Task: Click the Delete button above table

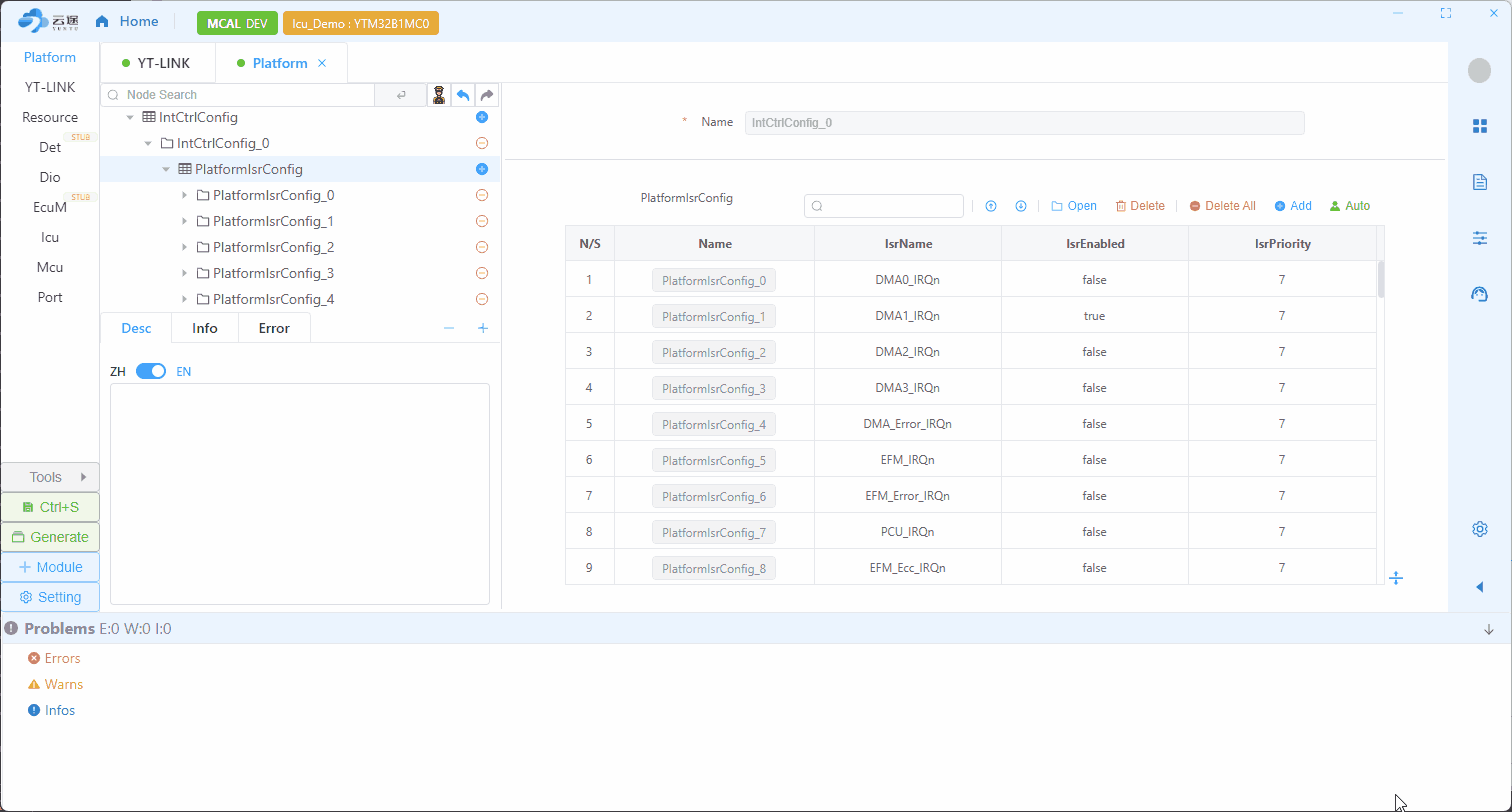Action: coord(1140,206)
